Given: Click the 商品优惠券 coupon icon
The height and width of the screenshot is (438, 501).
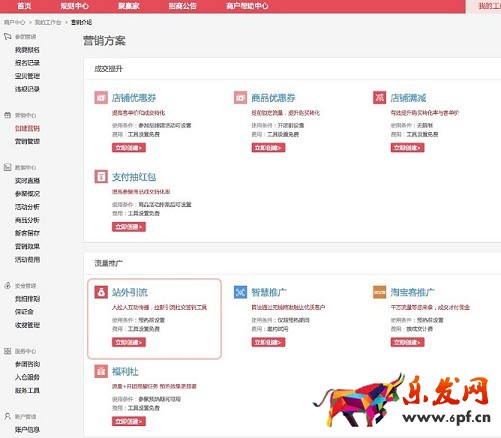Looking at the screenshot, I should (240, 98).
